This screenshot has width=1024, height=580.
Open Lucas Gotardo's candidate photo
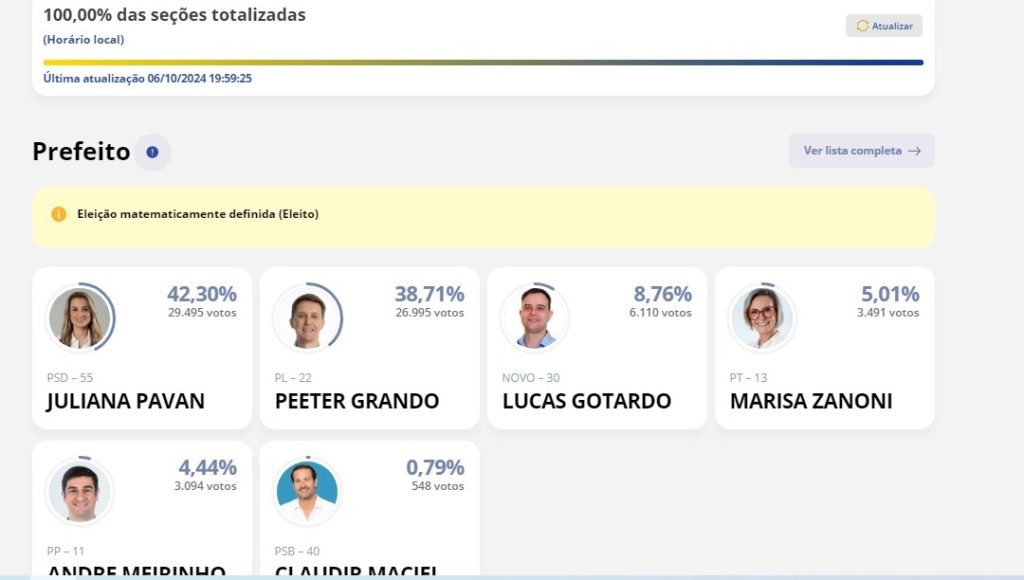535,318
